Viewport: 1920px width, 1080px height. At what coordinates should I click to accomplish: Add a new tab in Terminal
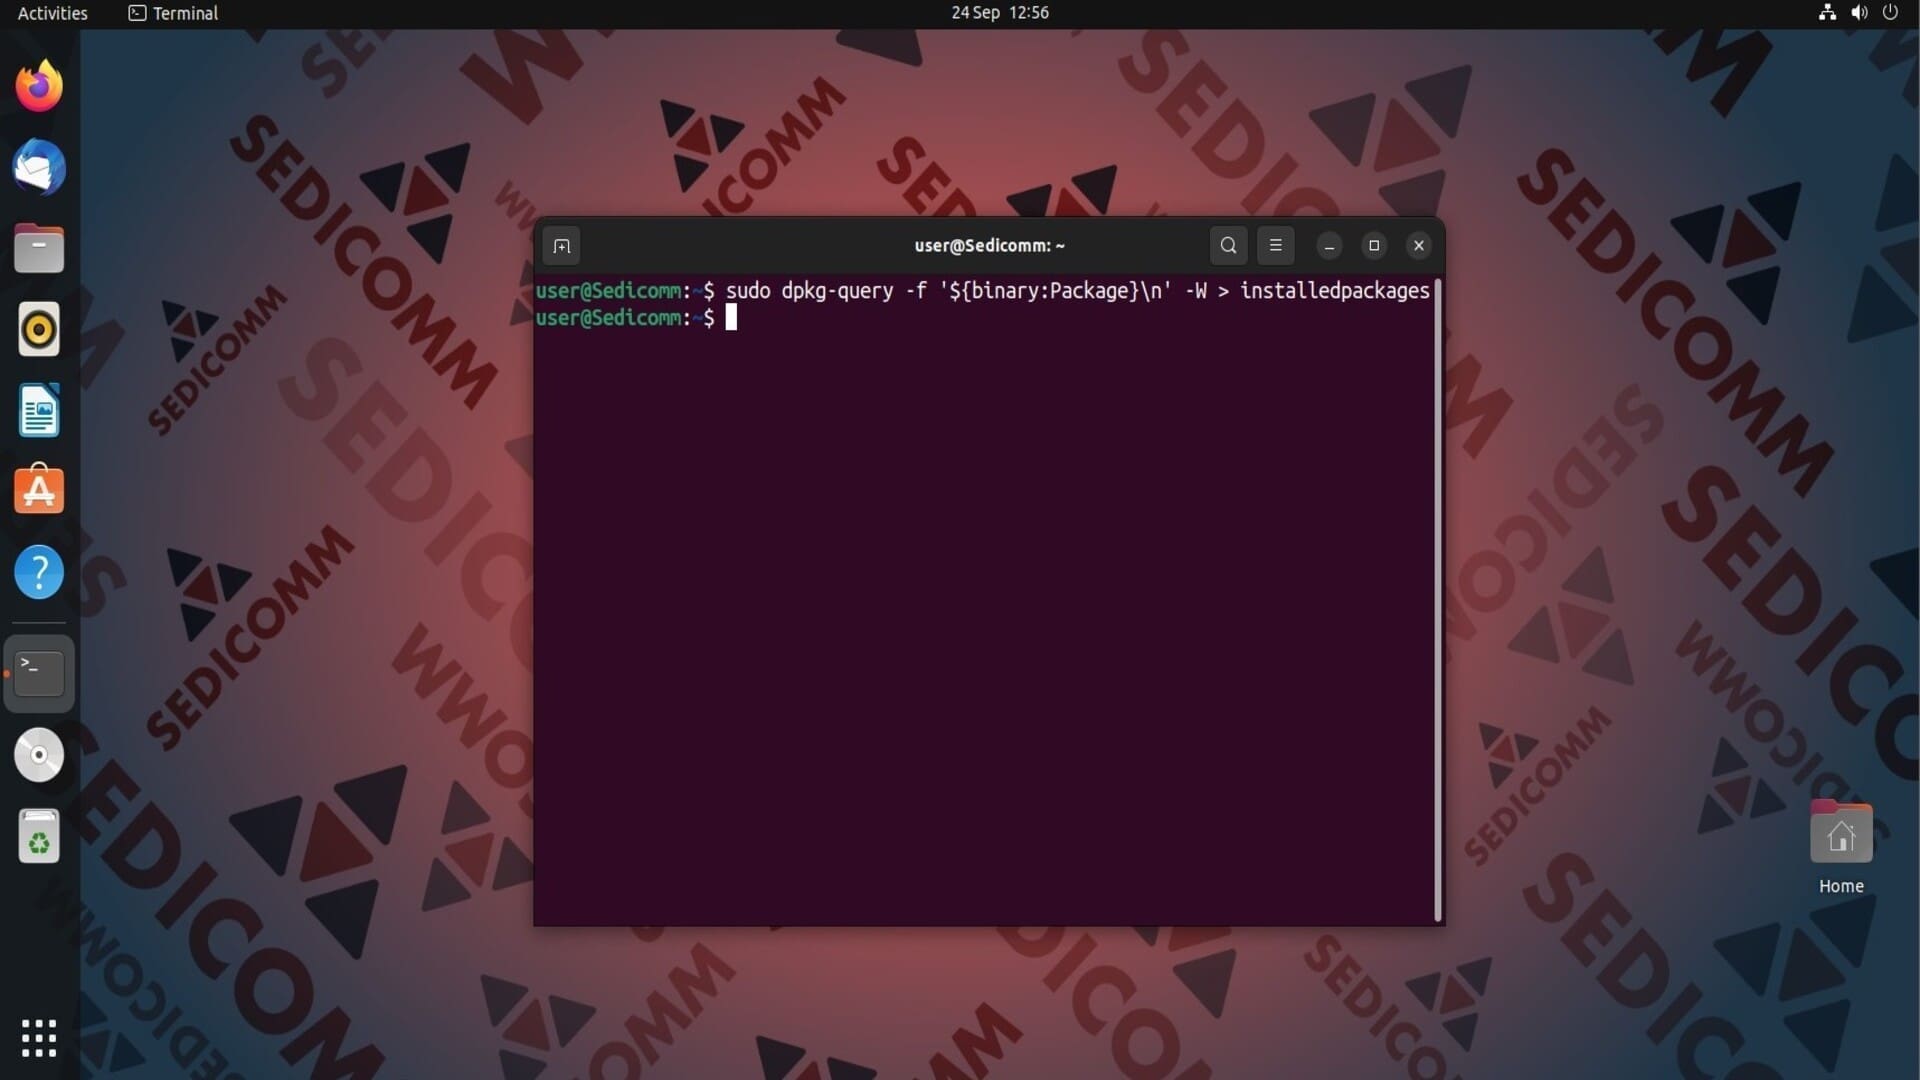click(562, 246)
